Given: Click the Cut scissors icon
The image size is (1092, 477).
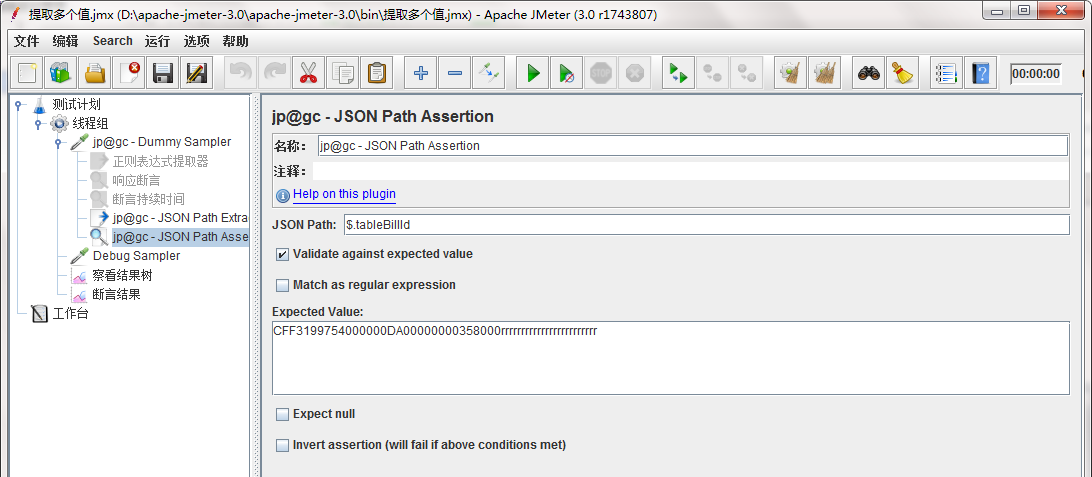Looking at the screenshot, I should point(309,72).
